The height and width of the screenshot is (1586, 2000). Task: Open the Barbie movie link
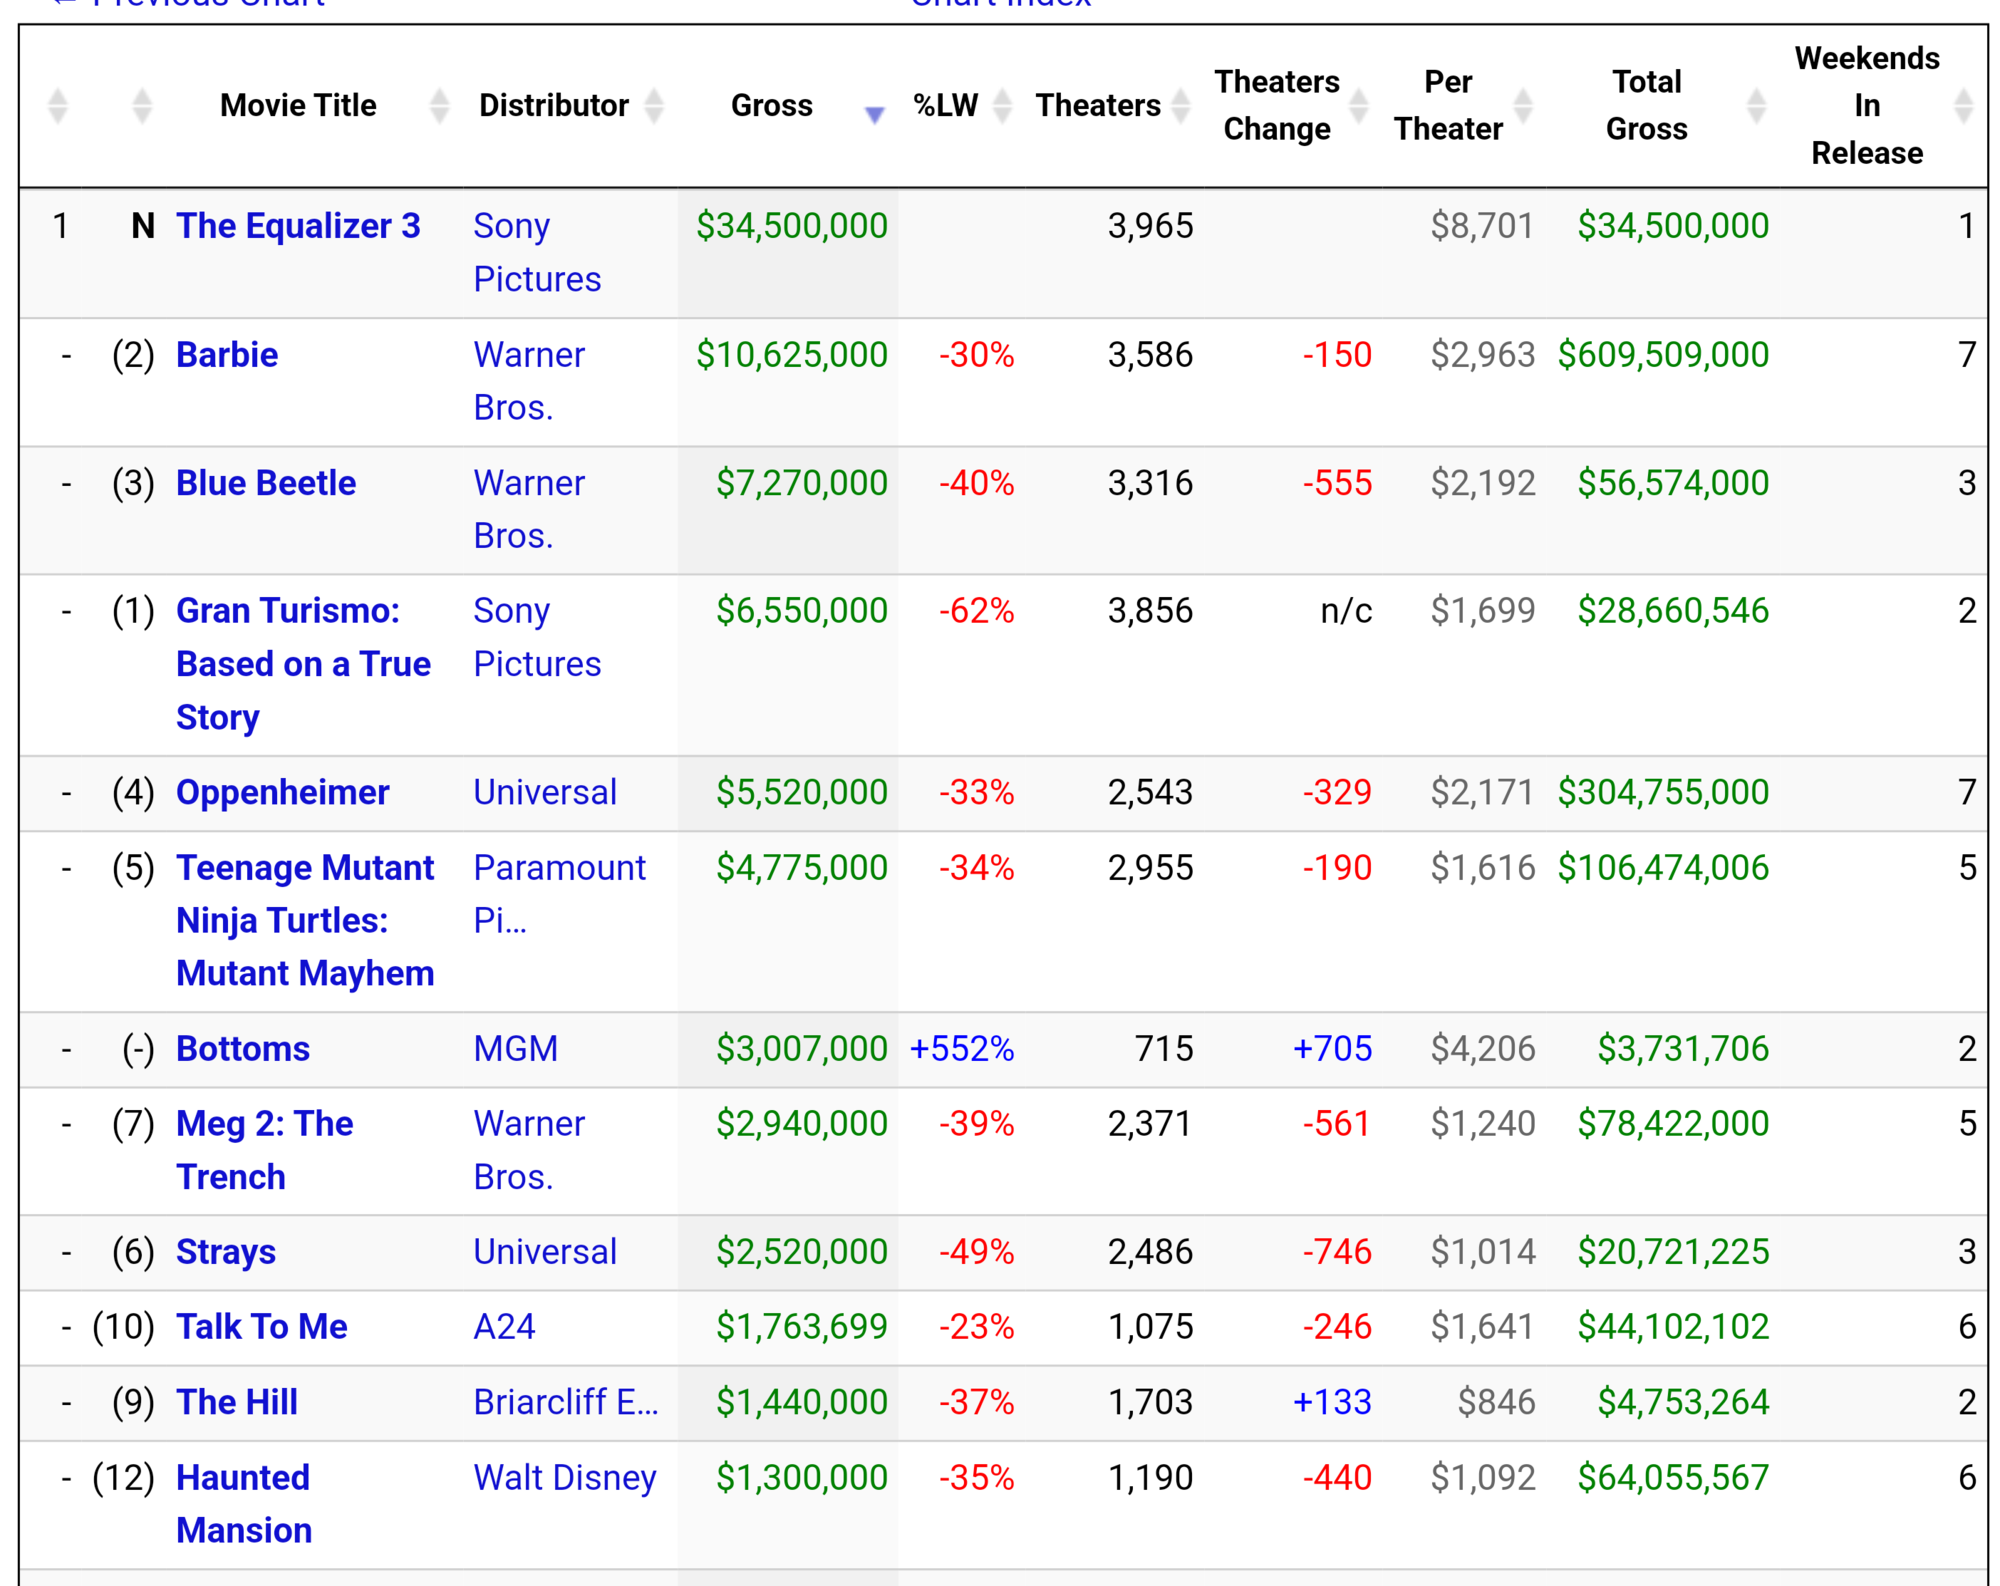tap(227, 355)
